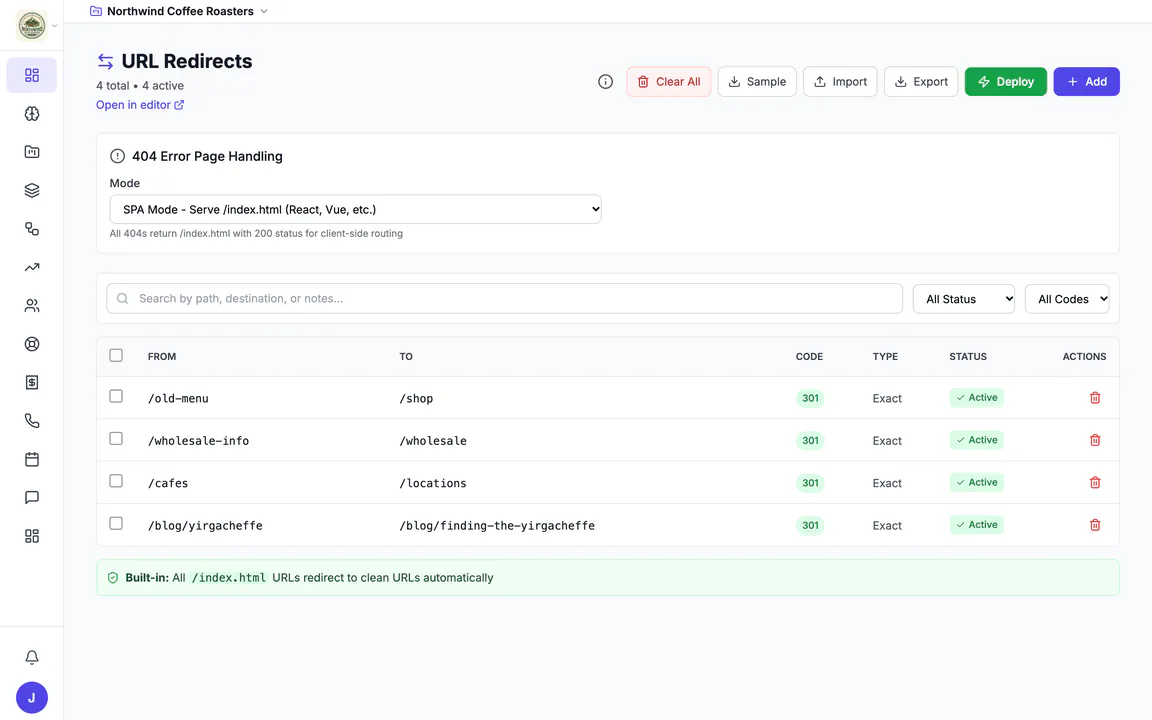Click the green Deploy button
The image size is (1152, 720).
click(x=1006, y=82)
